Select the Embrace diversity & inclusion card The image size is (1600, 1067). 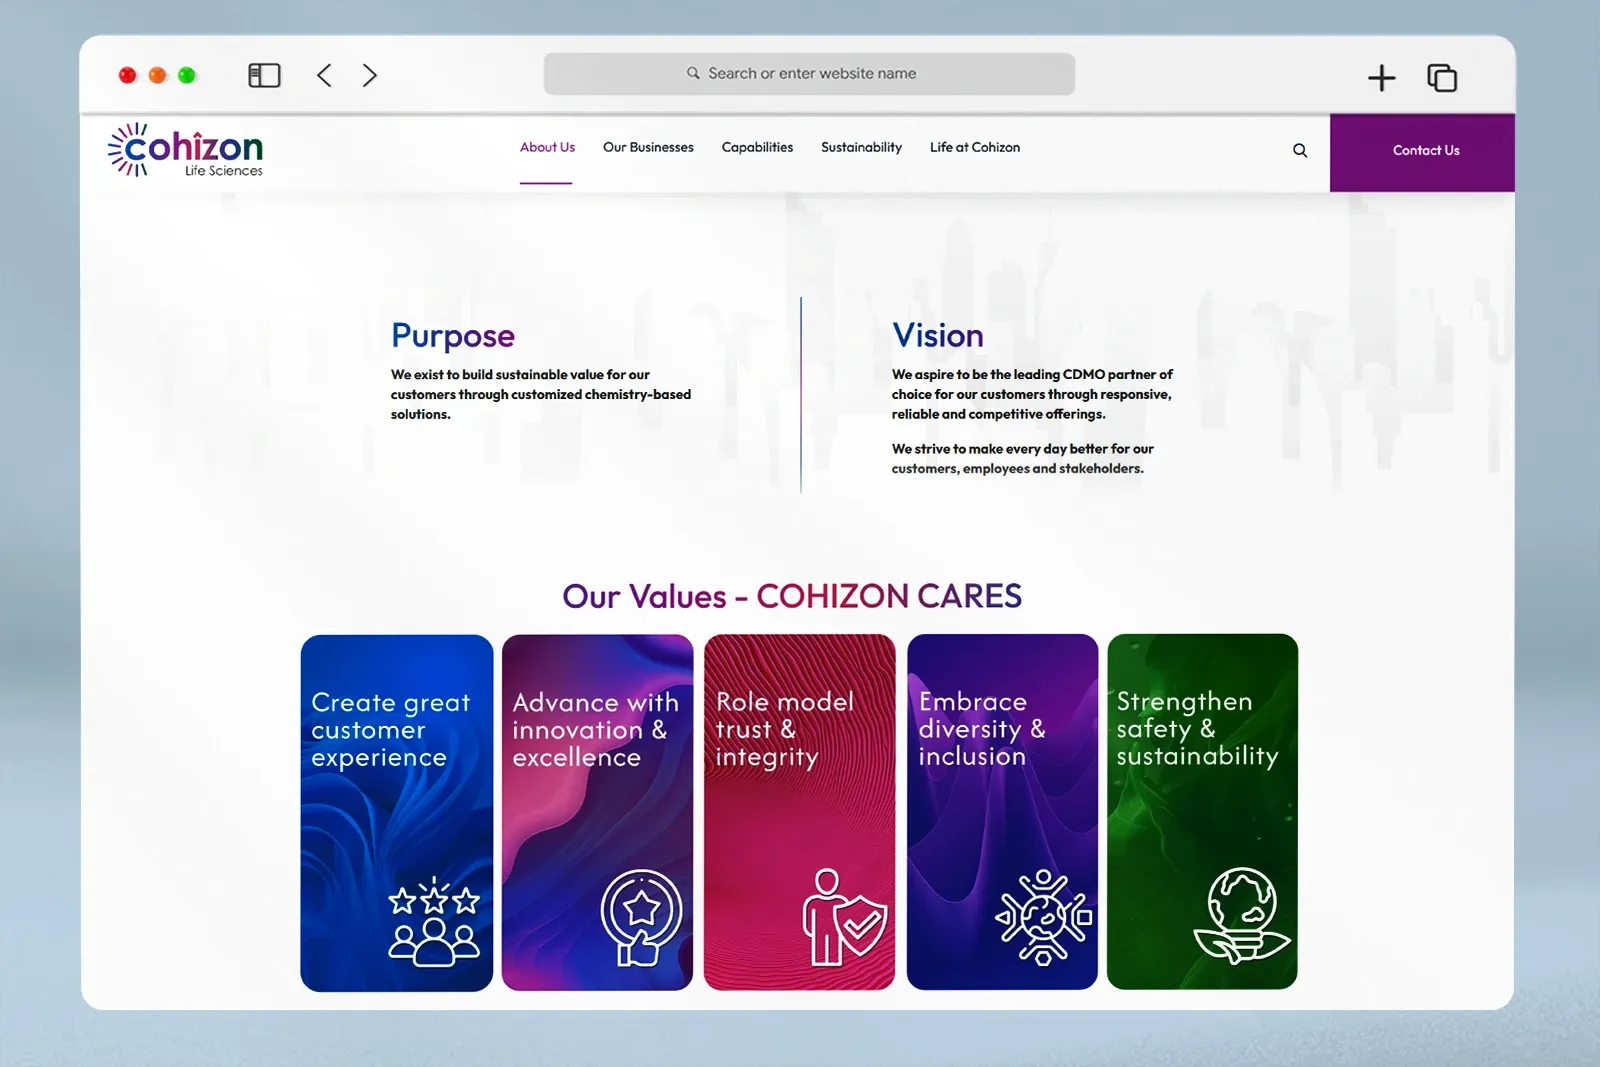coord(1002,812)
